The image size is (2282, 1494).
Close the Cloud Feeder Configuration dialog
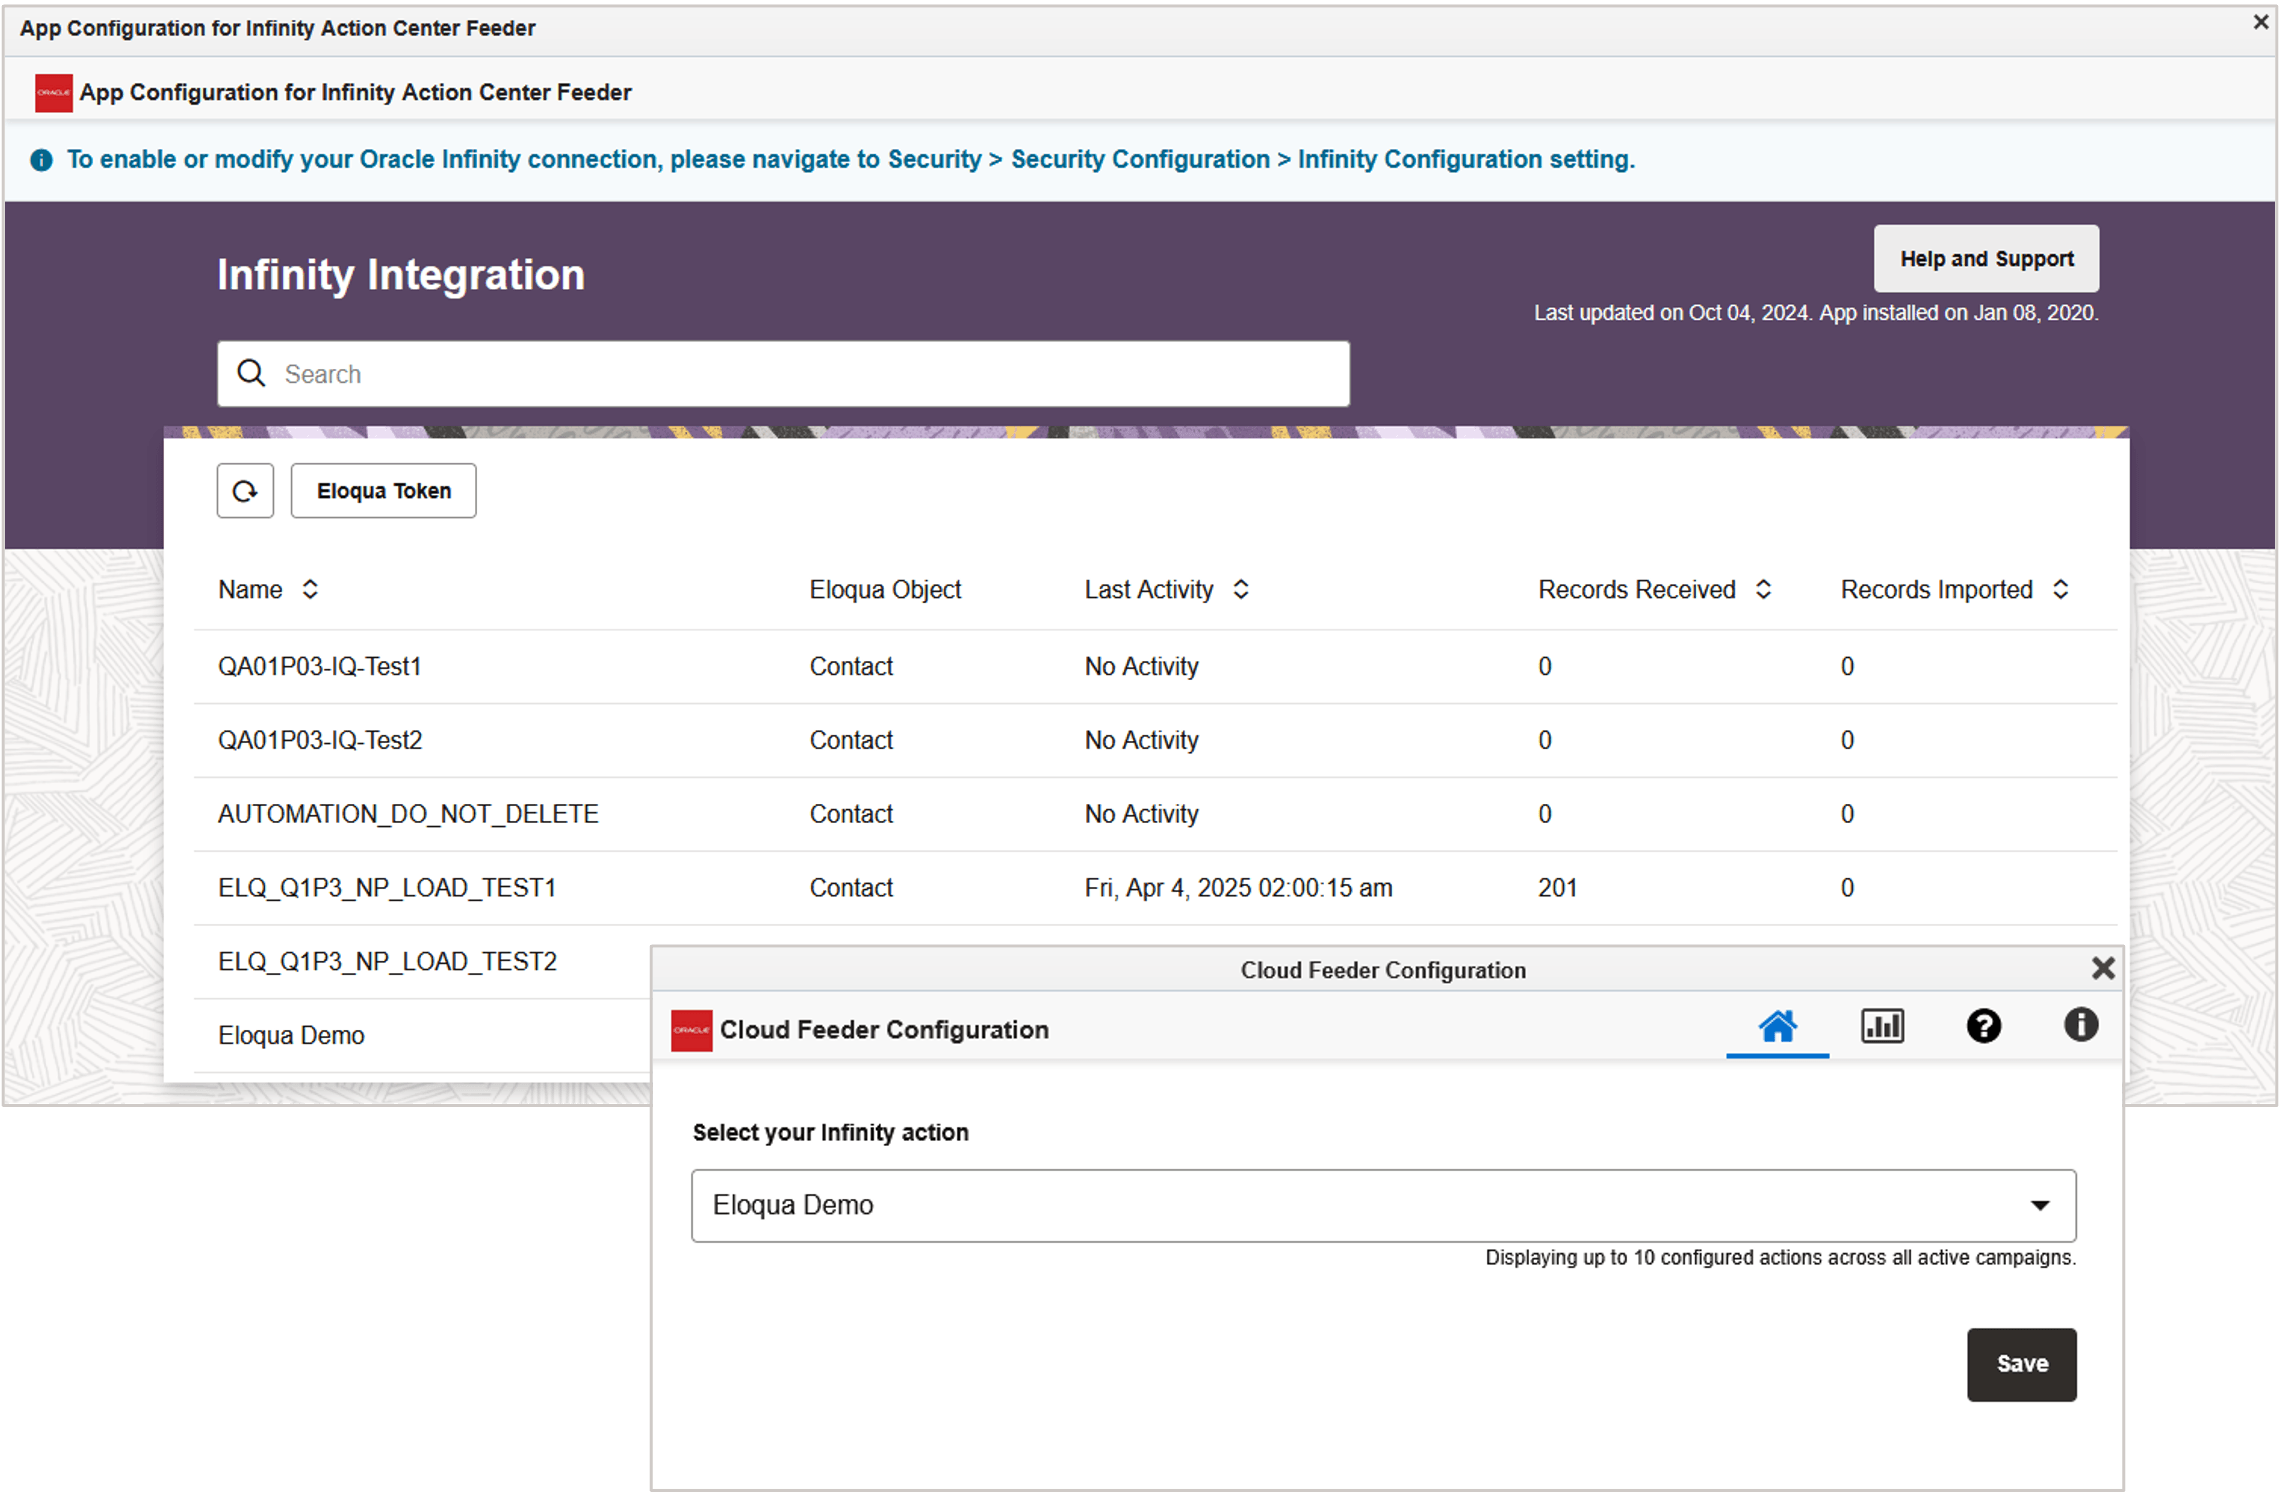point(2102,968)
